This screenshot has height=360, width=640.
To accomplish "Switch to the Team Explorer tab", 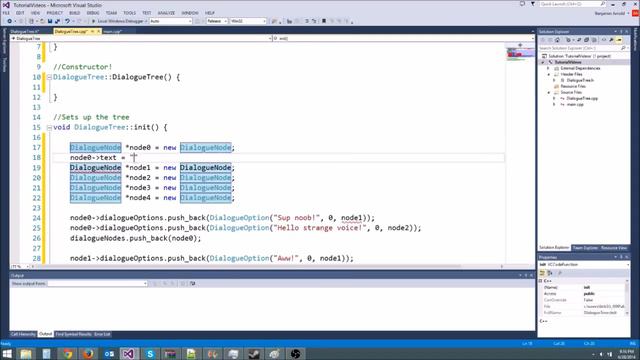I will coord(584,248).
